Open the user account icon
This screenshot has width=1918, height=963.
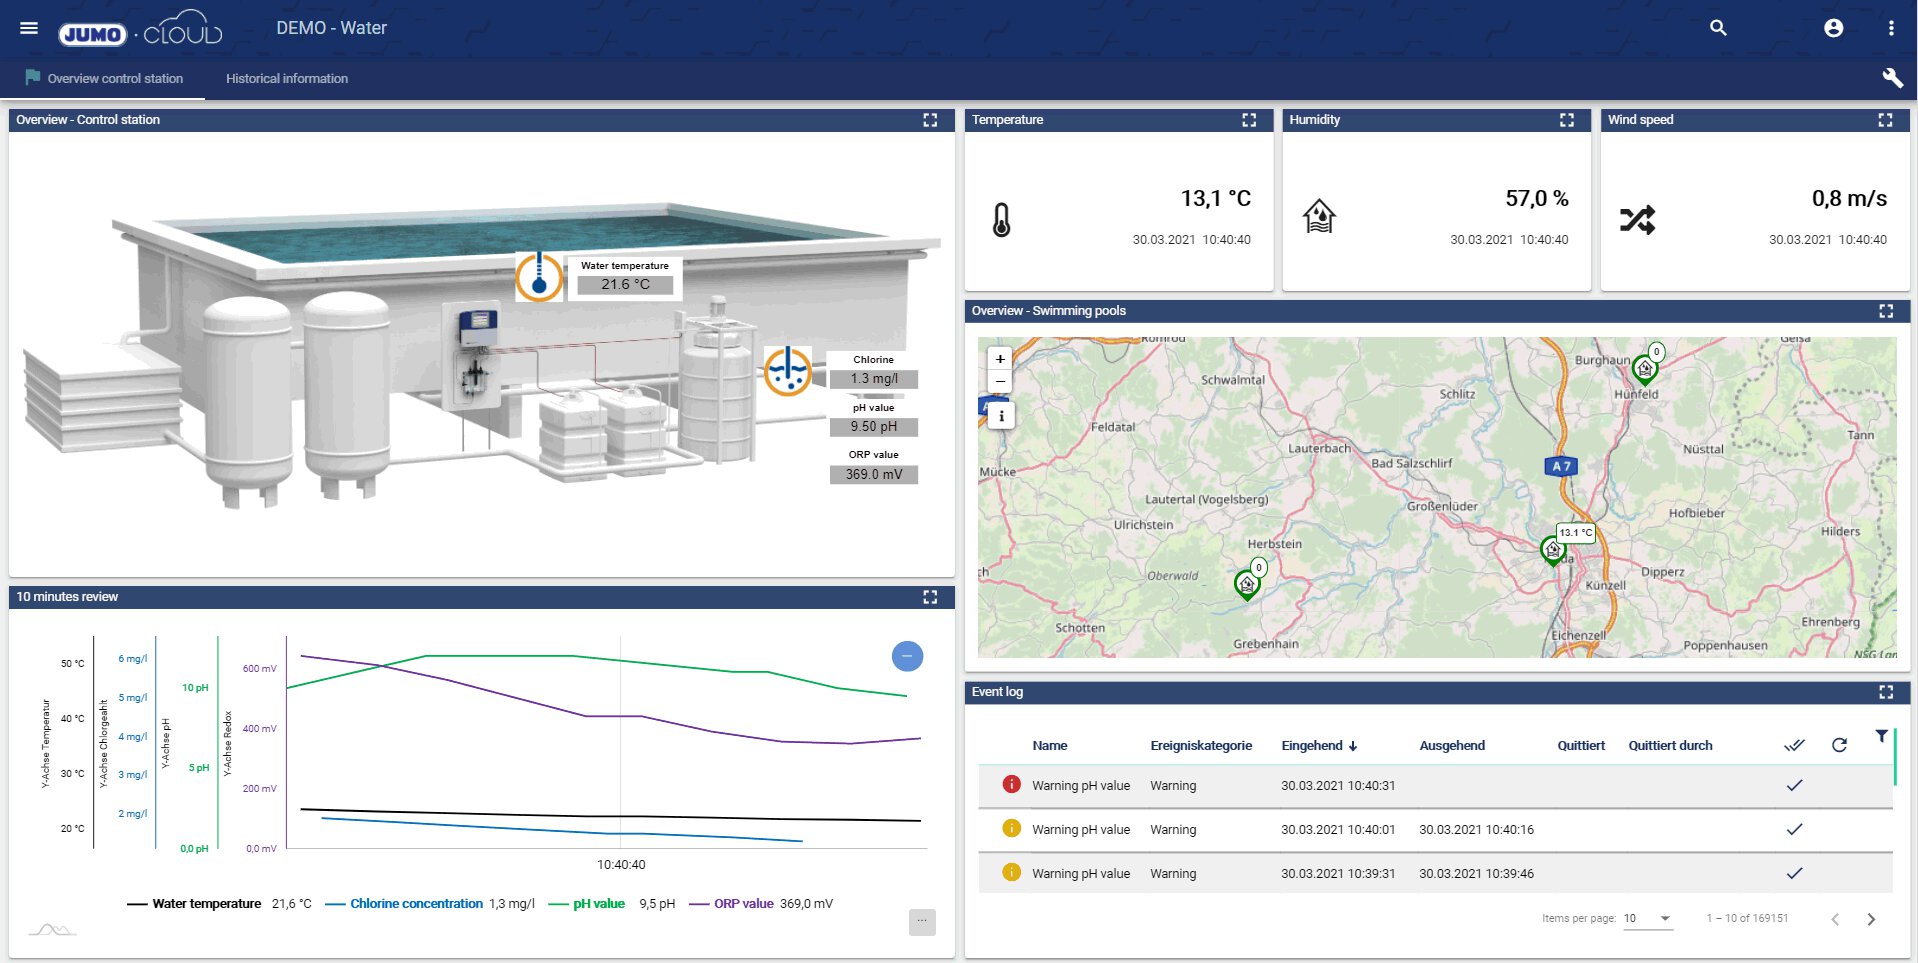point(1833,28)
